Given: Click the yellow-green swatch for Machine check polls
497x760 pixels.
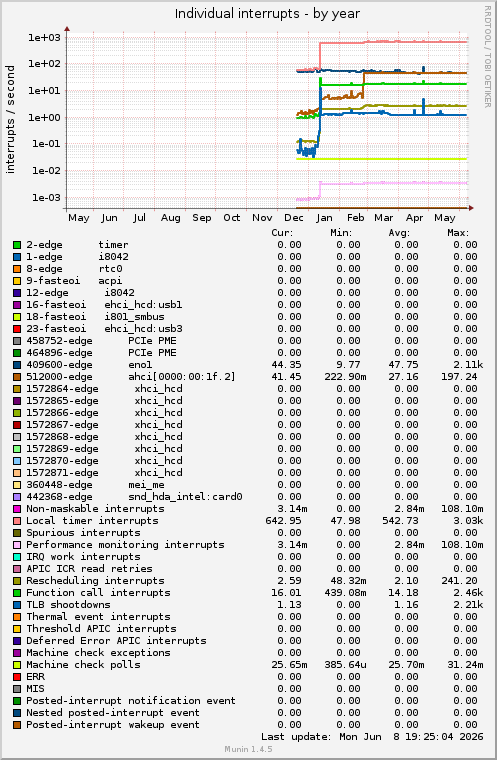Looking at the screenshot, I should tap(17, 665).
